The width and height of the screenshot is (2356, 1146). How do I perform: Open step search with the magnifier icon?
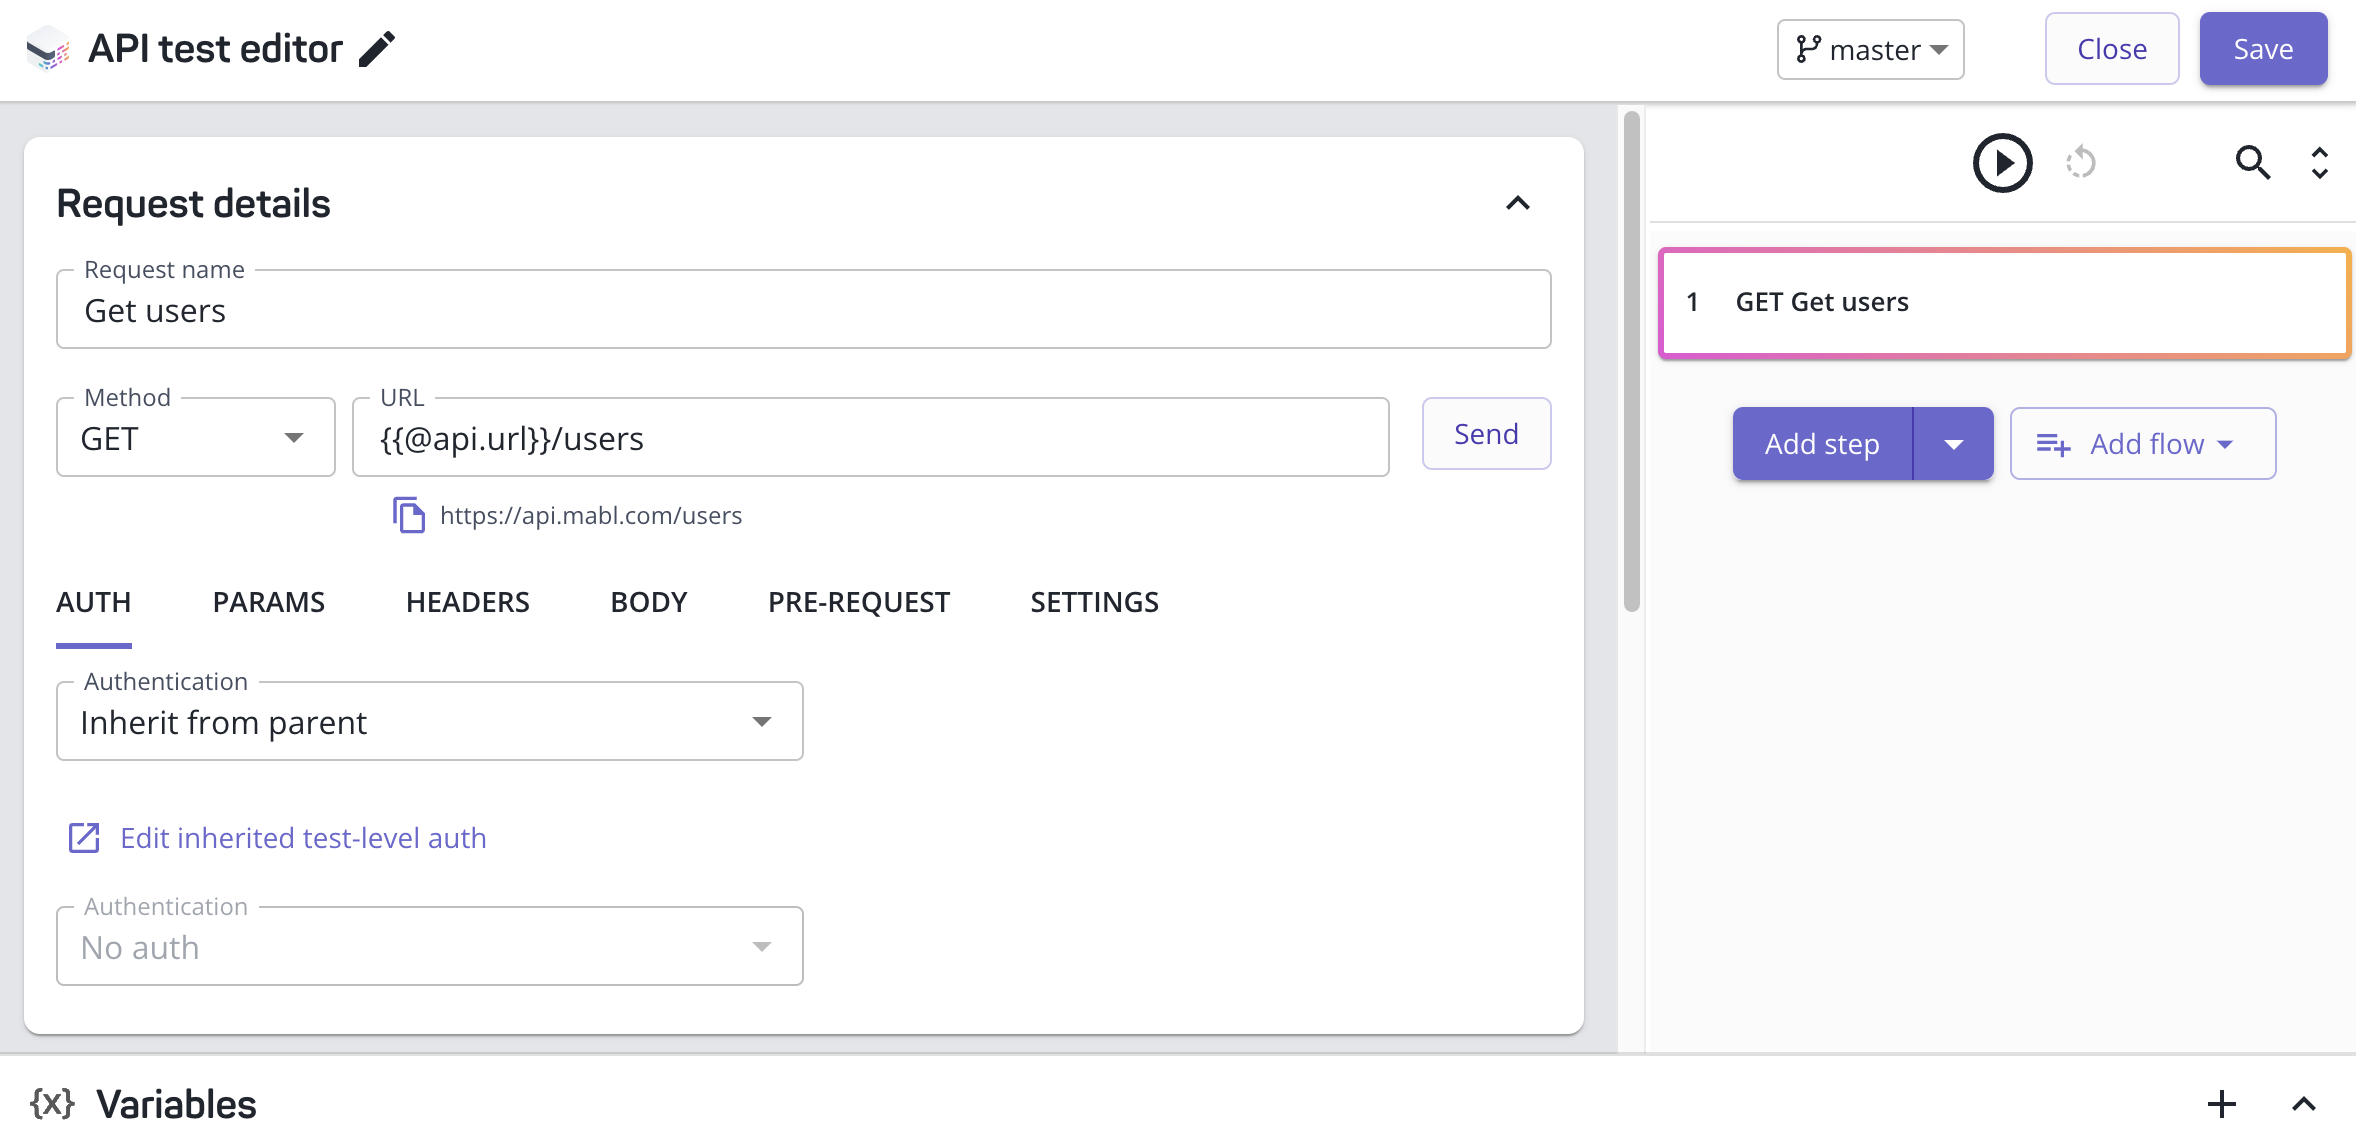[2252, 162]
